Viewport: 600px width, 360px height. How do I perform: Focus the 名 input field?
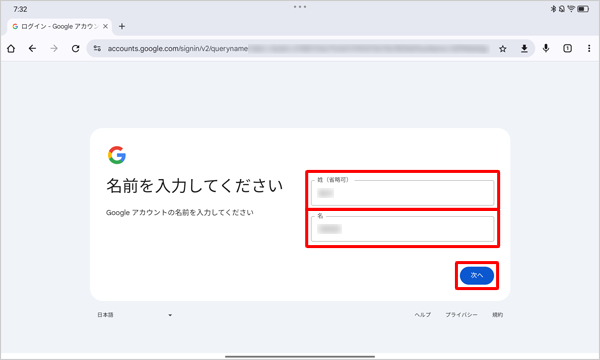(403, 229)
